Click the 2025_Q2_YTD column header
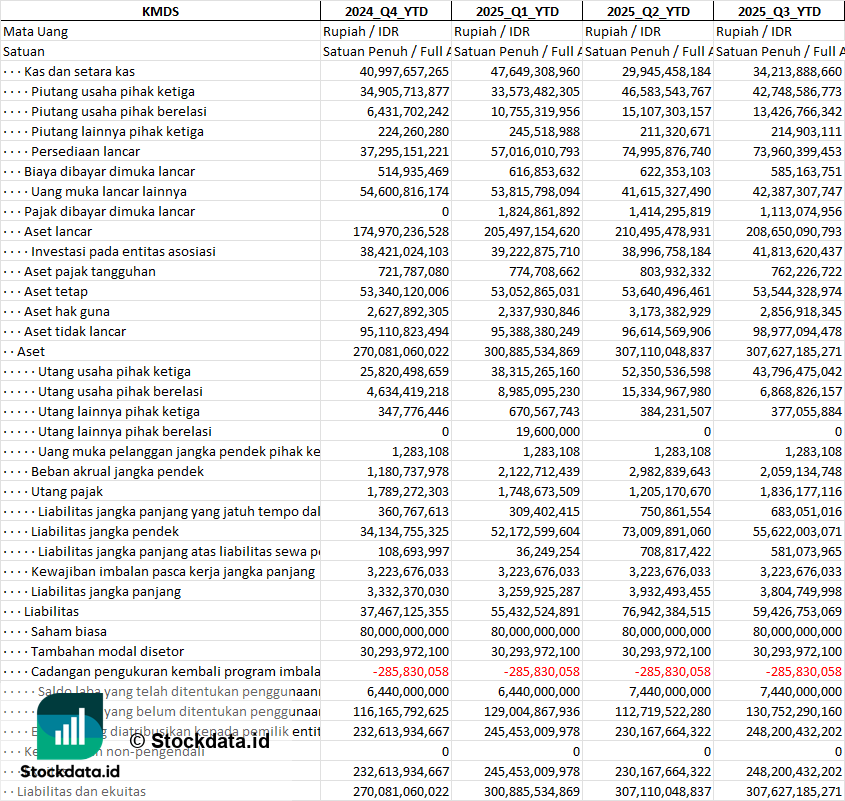The width and height of the screenshot is (845, 801). click(648, 11)
